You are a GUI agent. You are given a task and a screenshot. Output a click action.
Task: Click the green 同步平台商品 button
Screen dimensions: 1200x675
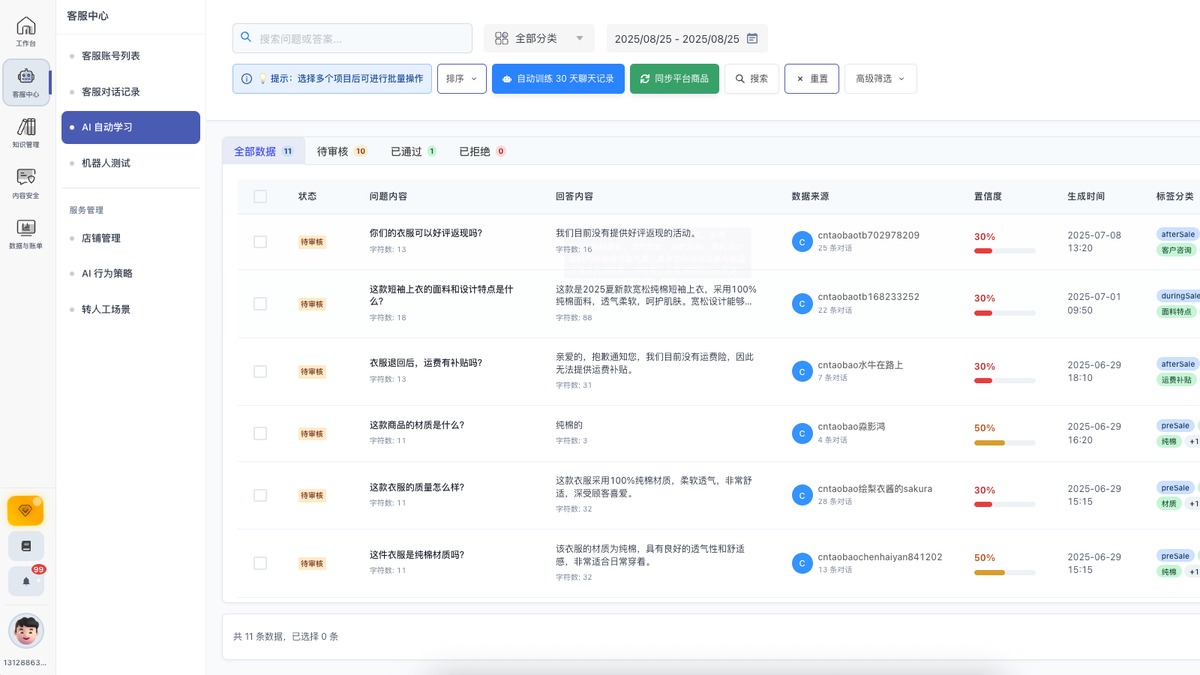click(x=674, y=78)
